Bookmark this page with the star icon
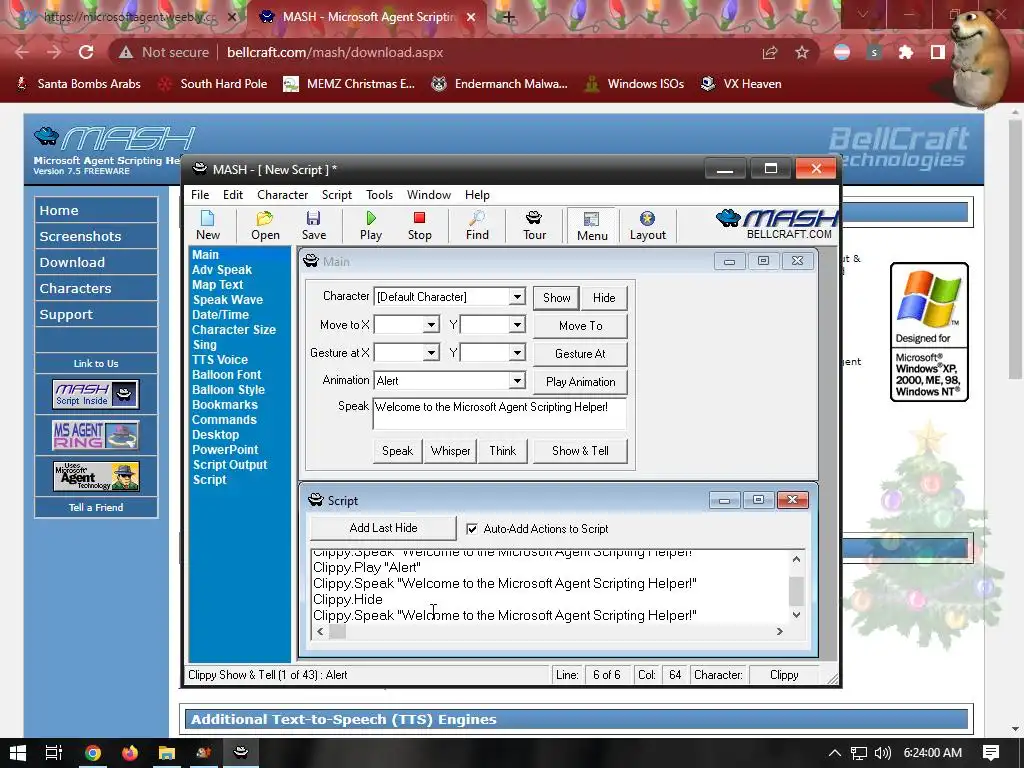Screen dimensions: 1024x768 pos(802,52)
